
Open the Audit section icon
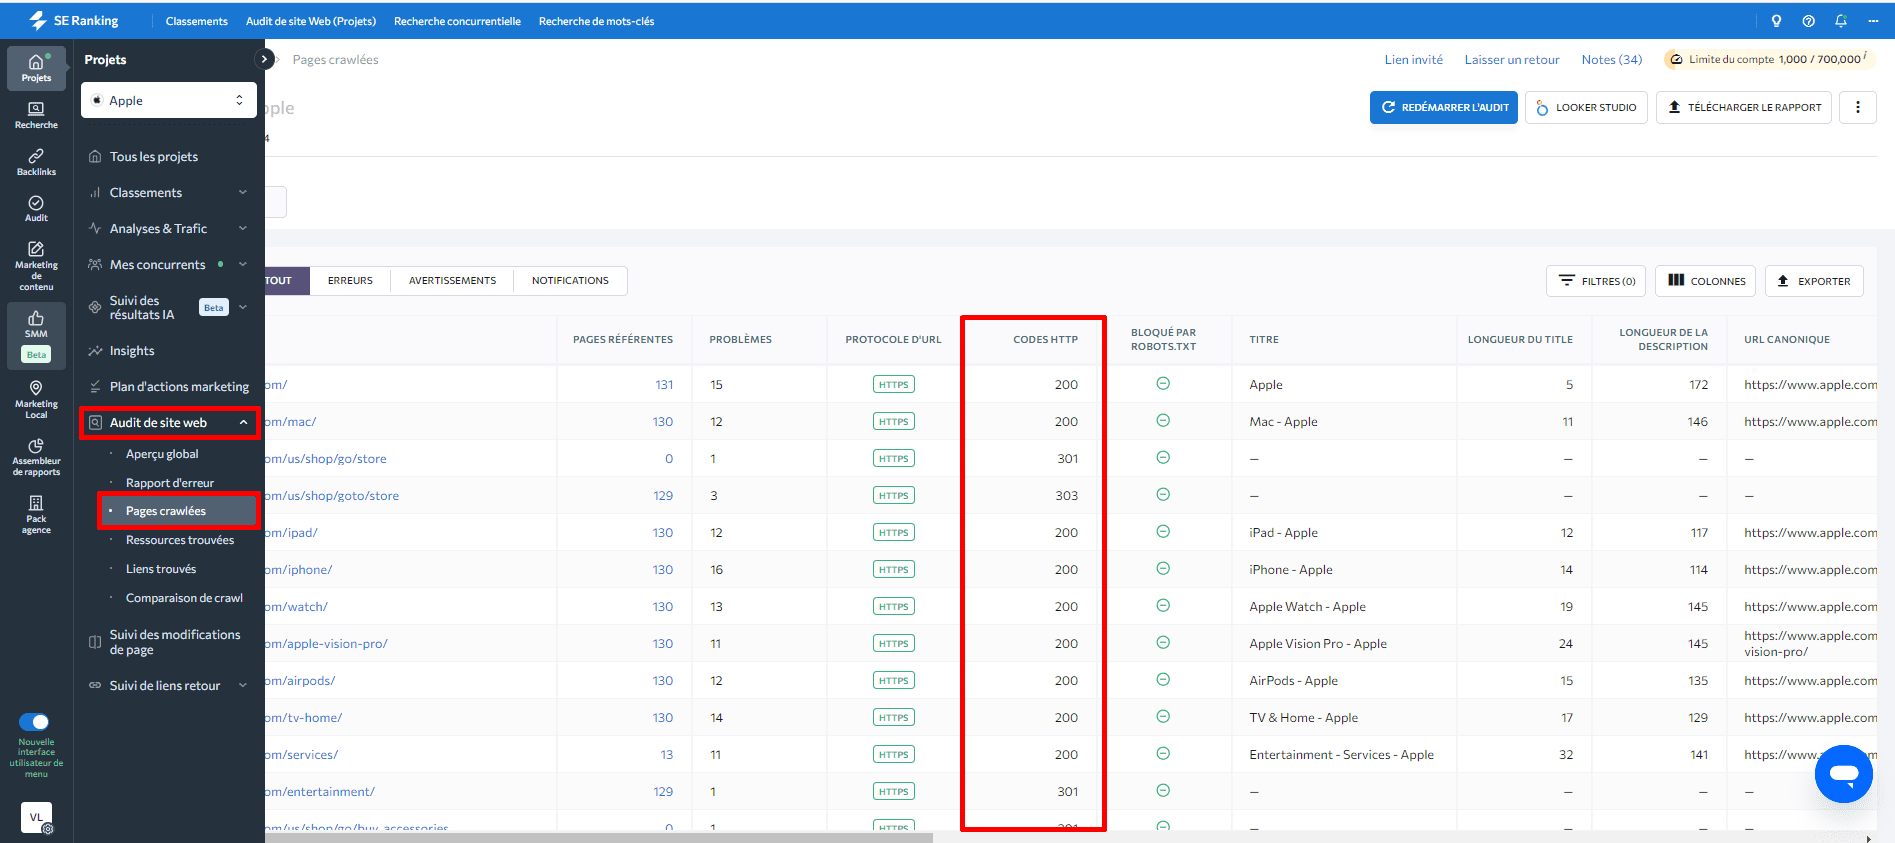point(36,208)
